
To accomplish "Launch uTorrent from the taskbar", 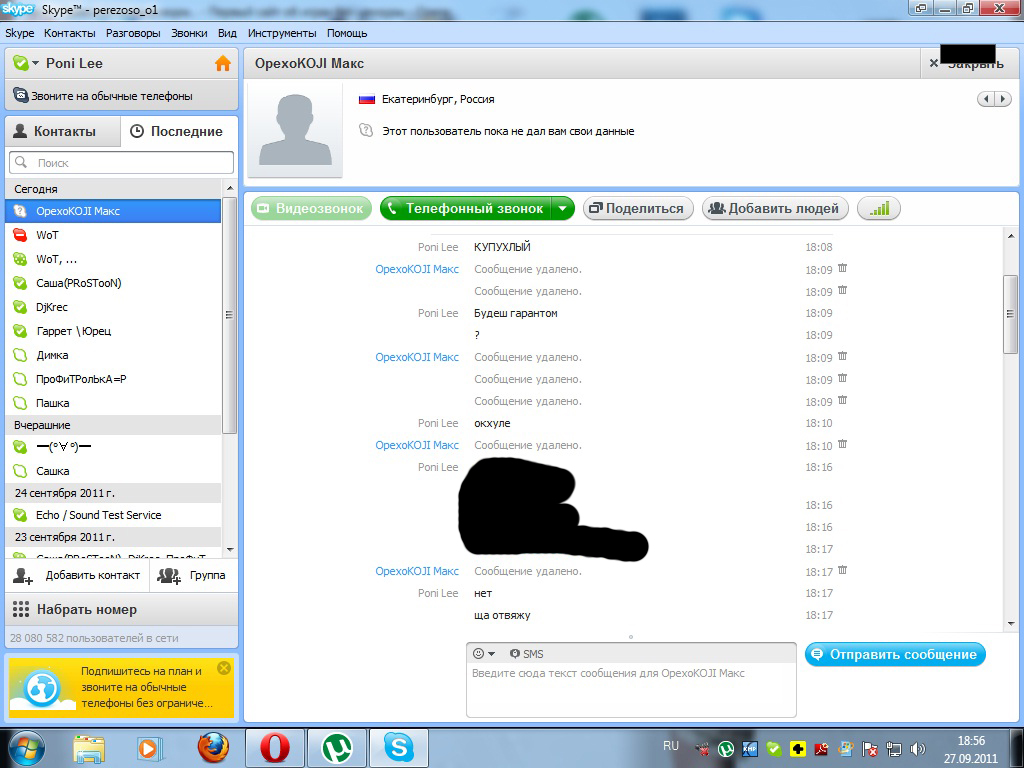I will coord(337,747).
